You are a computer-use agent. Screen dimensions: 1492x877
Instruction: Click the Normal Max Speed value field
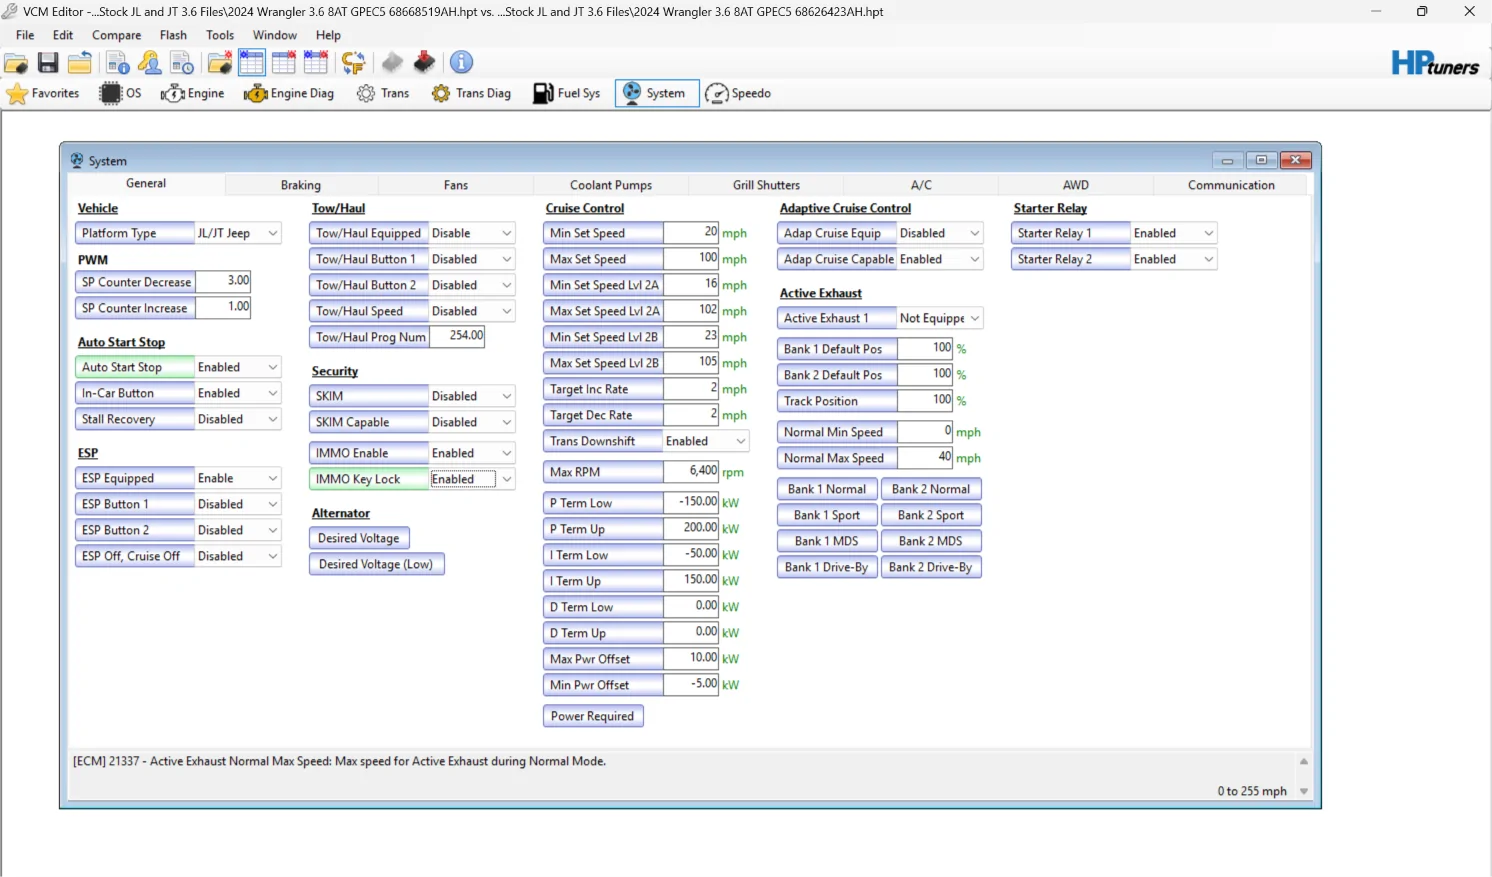pyautogui.click(x=925, y=458)
